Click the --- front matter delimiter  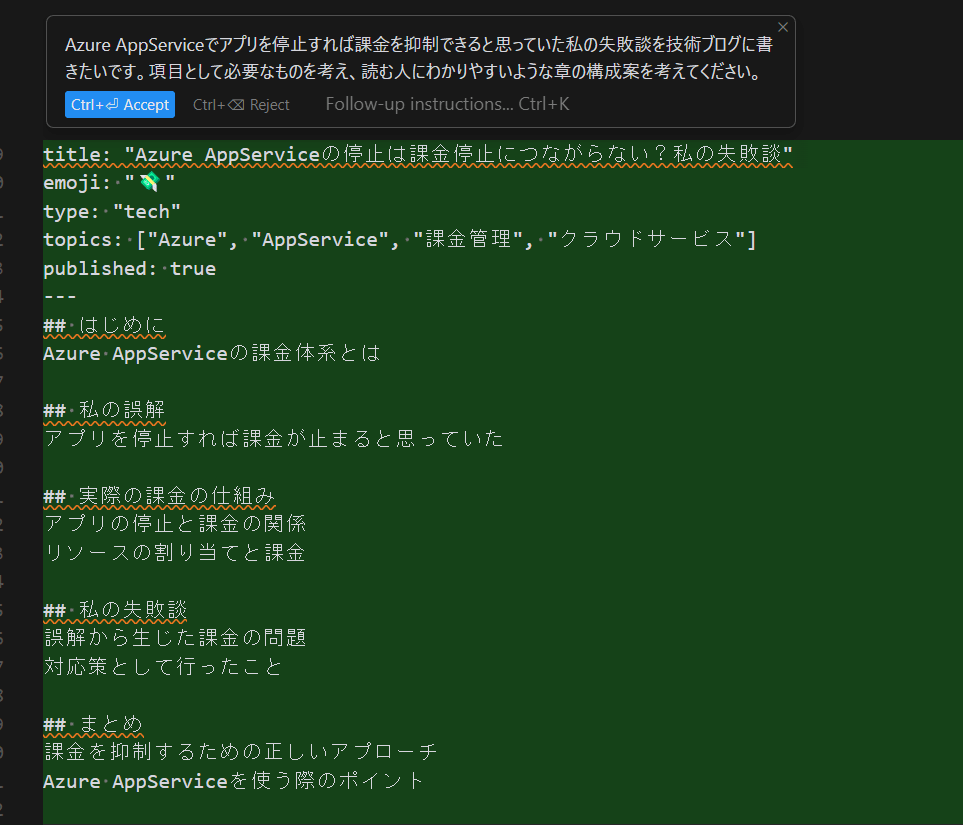point(60,297)
